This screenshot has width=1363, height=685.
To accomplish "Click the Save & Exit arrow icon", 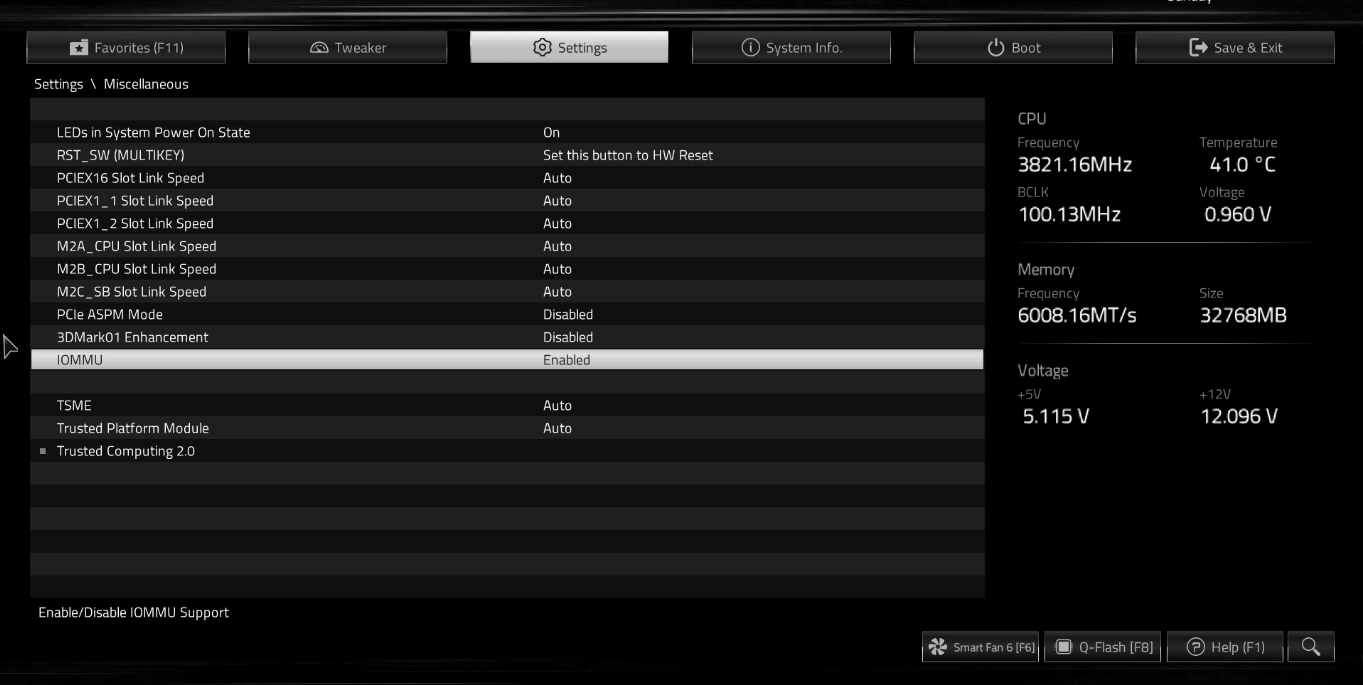I will coord(1198,47).
